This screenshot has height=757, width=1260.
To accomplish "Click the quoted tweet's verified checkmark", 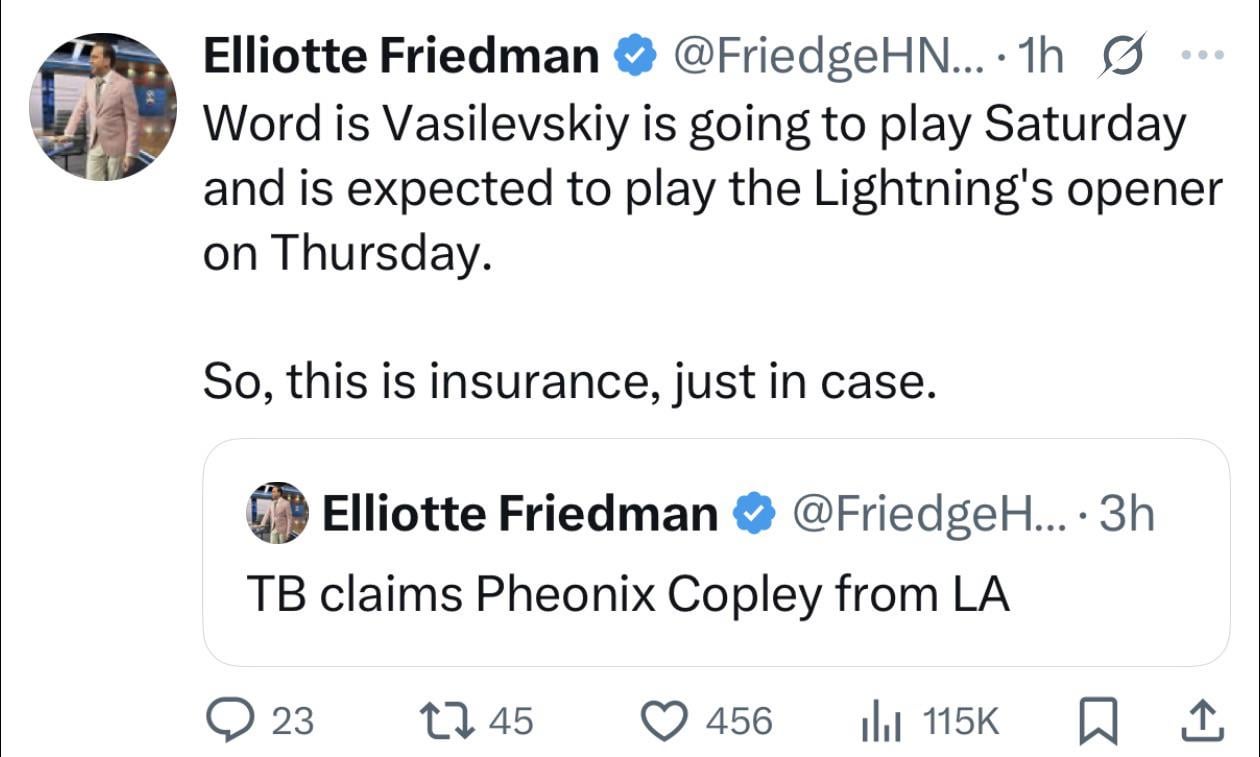I will coord(754,513).
